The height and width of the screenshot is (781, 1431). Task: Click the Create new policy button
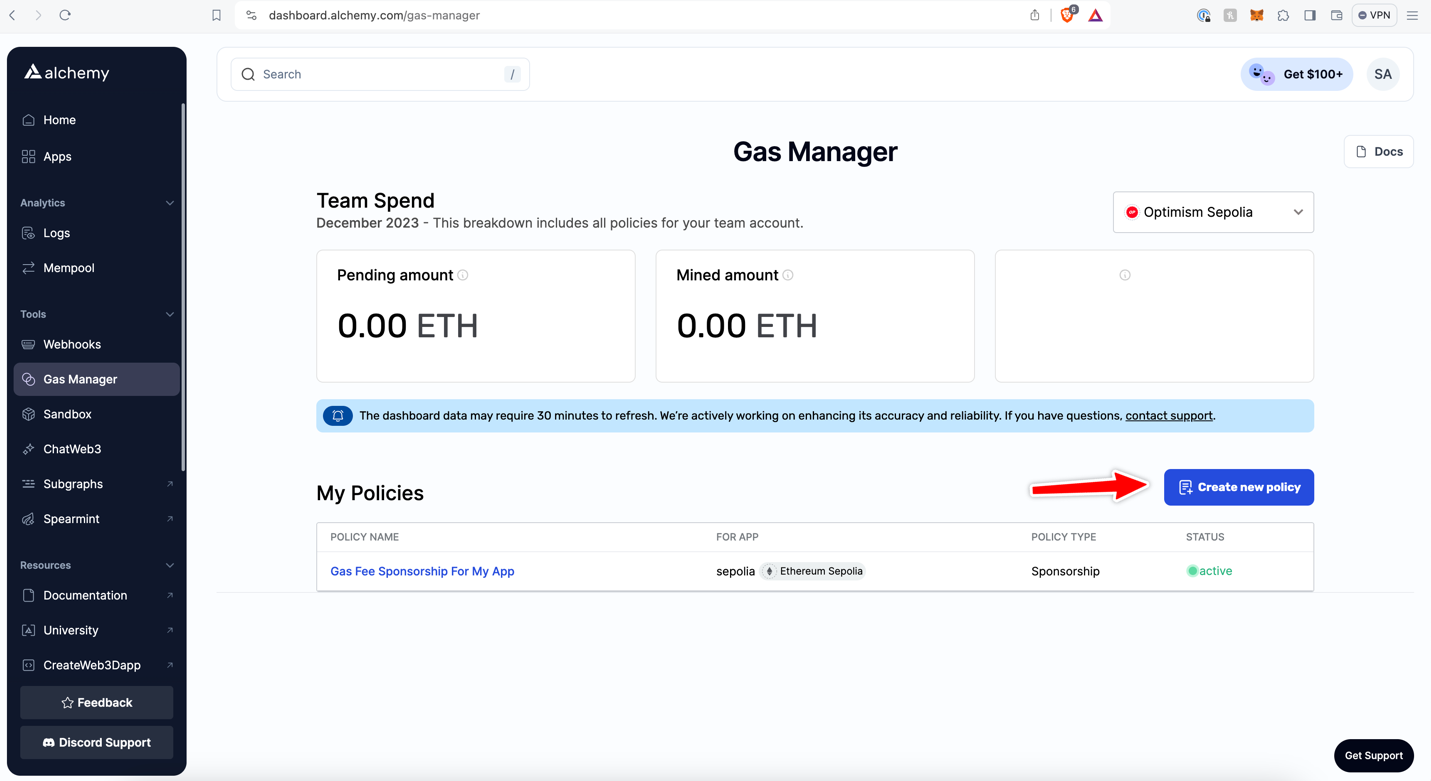[x=1238, y=487]
